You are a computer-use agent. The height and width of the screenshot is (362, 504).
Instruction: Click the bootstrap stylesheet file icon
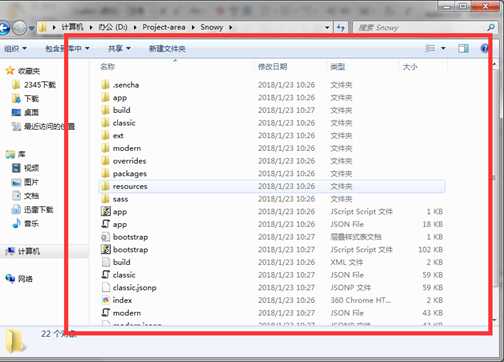coord(106,237)
